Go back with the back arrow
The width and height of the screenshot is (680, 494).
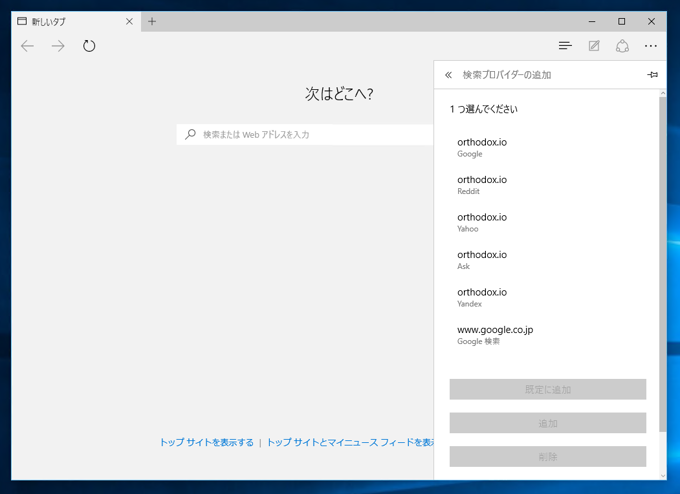point(27,46)
